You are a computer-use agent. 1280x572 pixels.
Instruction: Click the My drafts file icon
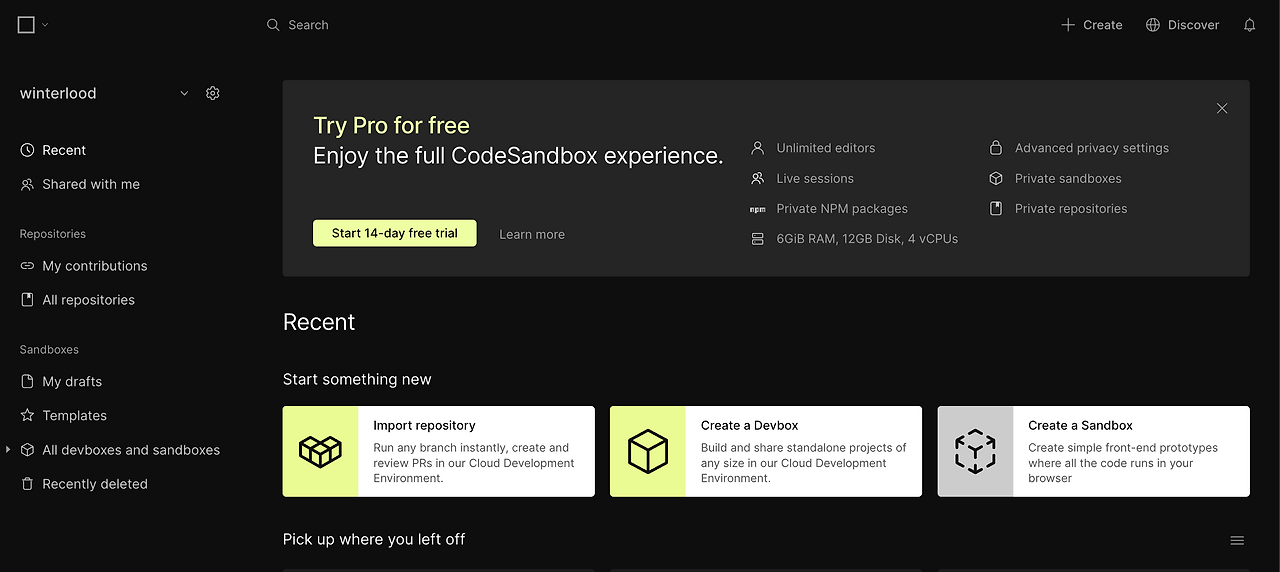click(x=27, y=382)
